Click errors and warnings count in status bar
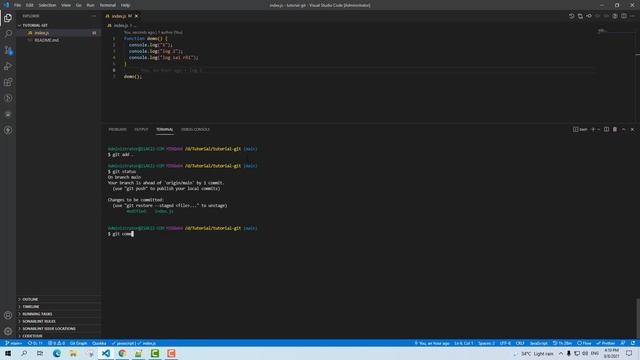The image size is (640, 360). point(56,343)
